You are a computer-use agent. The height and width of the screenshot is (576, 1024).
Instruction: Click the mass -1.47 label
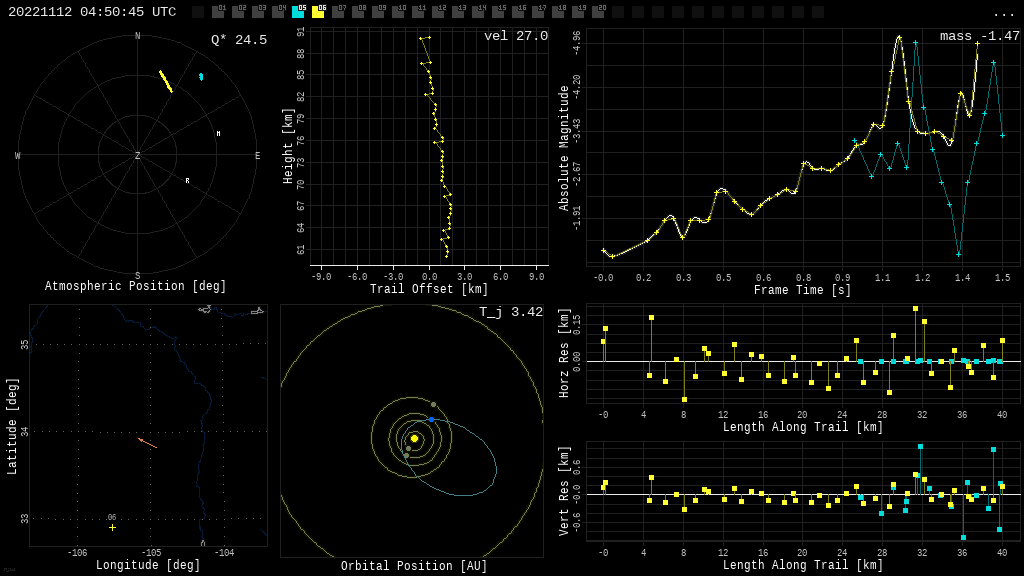[x=979, y=36]
